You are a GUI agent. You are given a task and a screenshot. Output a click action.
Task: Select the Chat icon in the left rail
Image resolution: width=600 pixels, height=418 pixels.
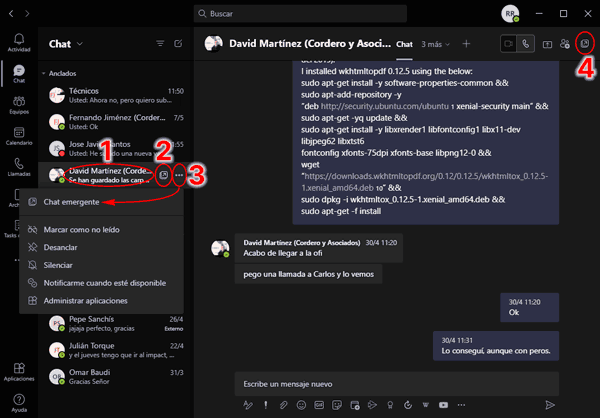(x=19, y=73)
